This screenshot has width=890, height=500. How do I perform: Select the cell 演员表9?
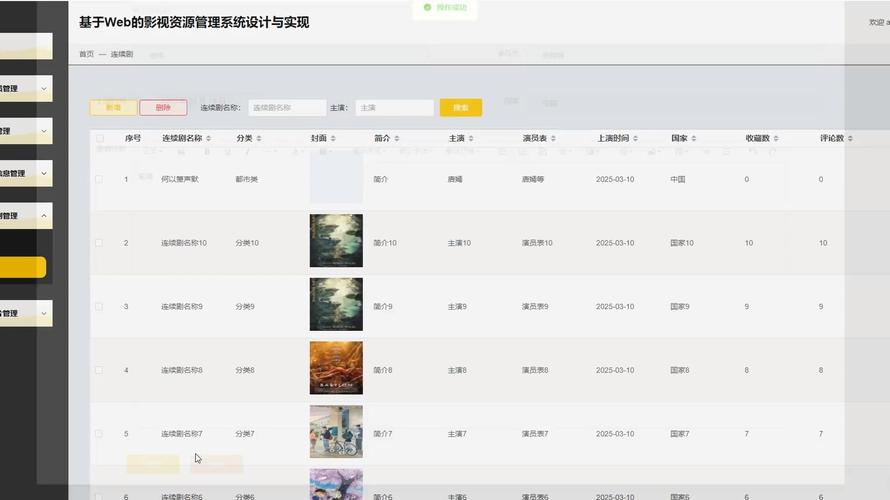point(535,306)
